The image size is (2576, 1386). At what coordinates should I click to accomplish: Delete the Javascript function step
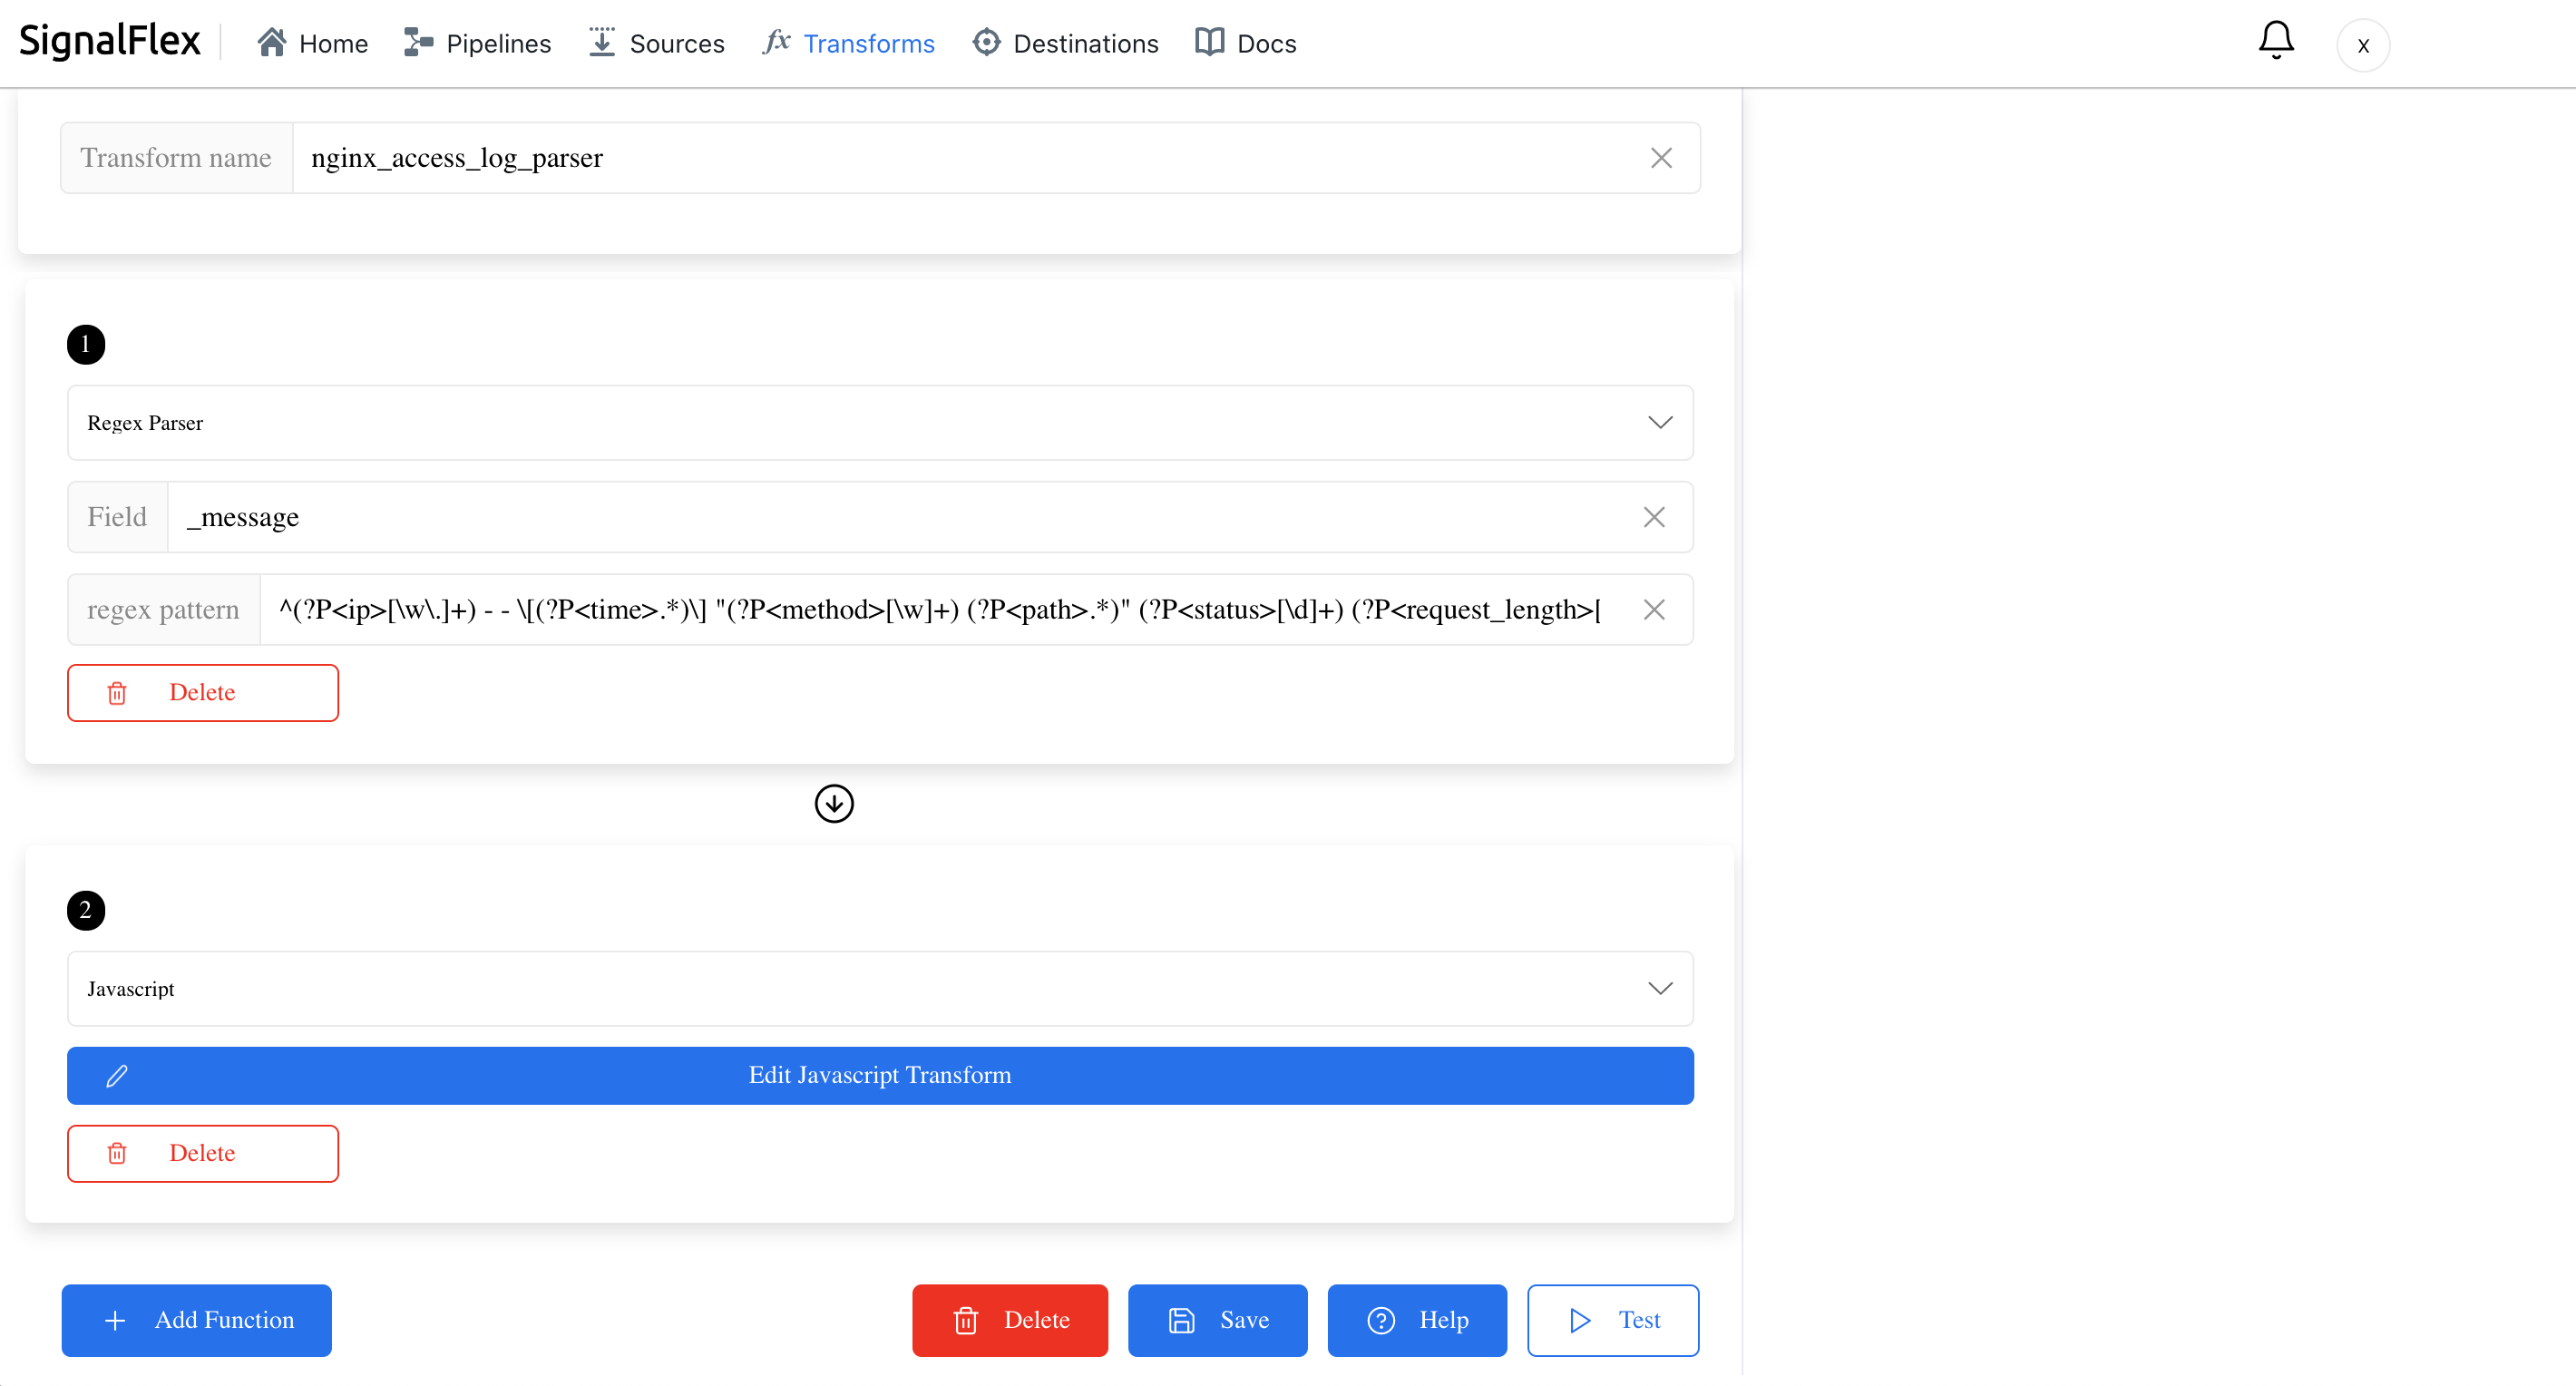203,1153
